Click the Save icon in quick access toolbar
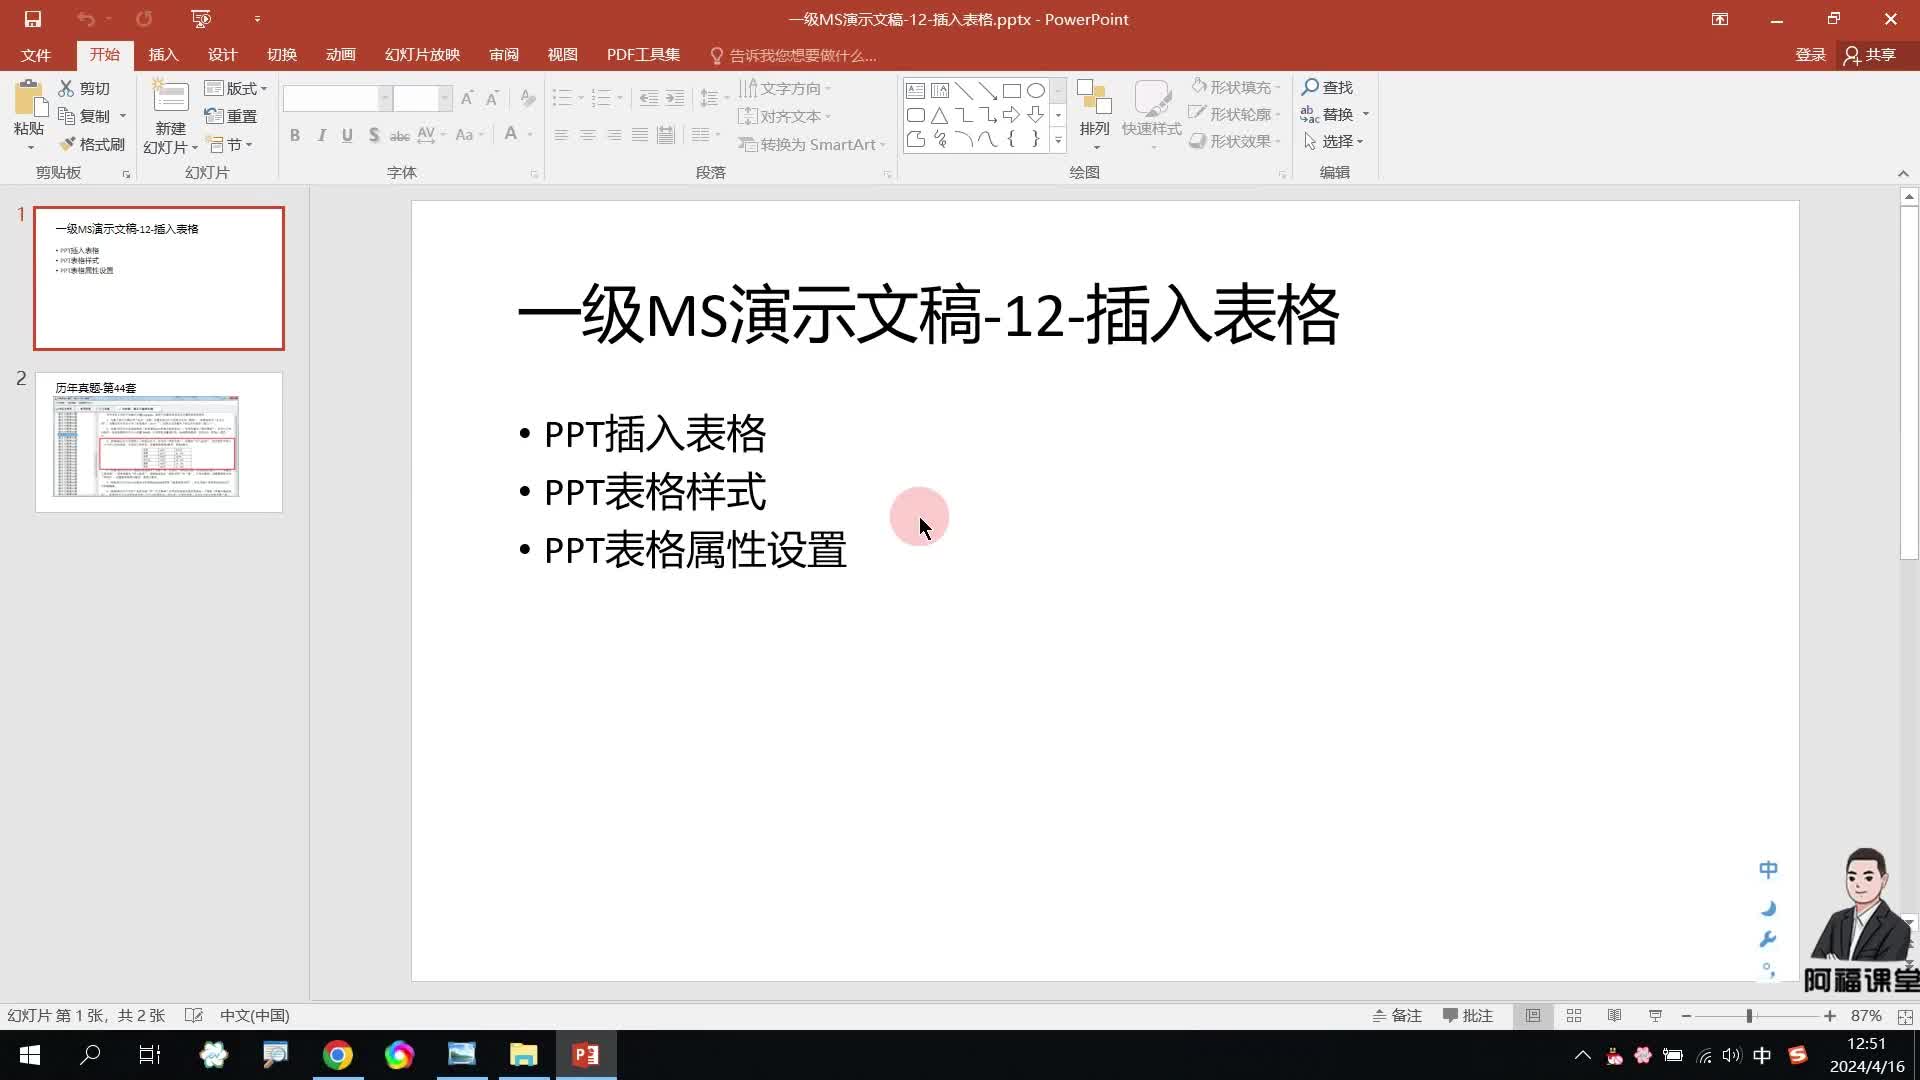 tap(33, 19)
